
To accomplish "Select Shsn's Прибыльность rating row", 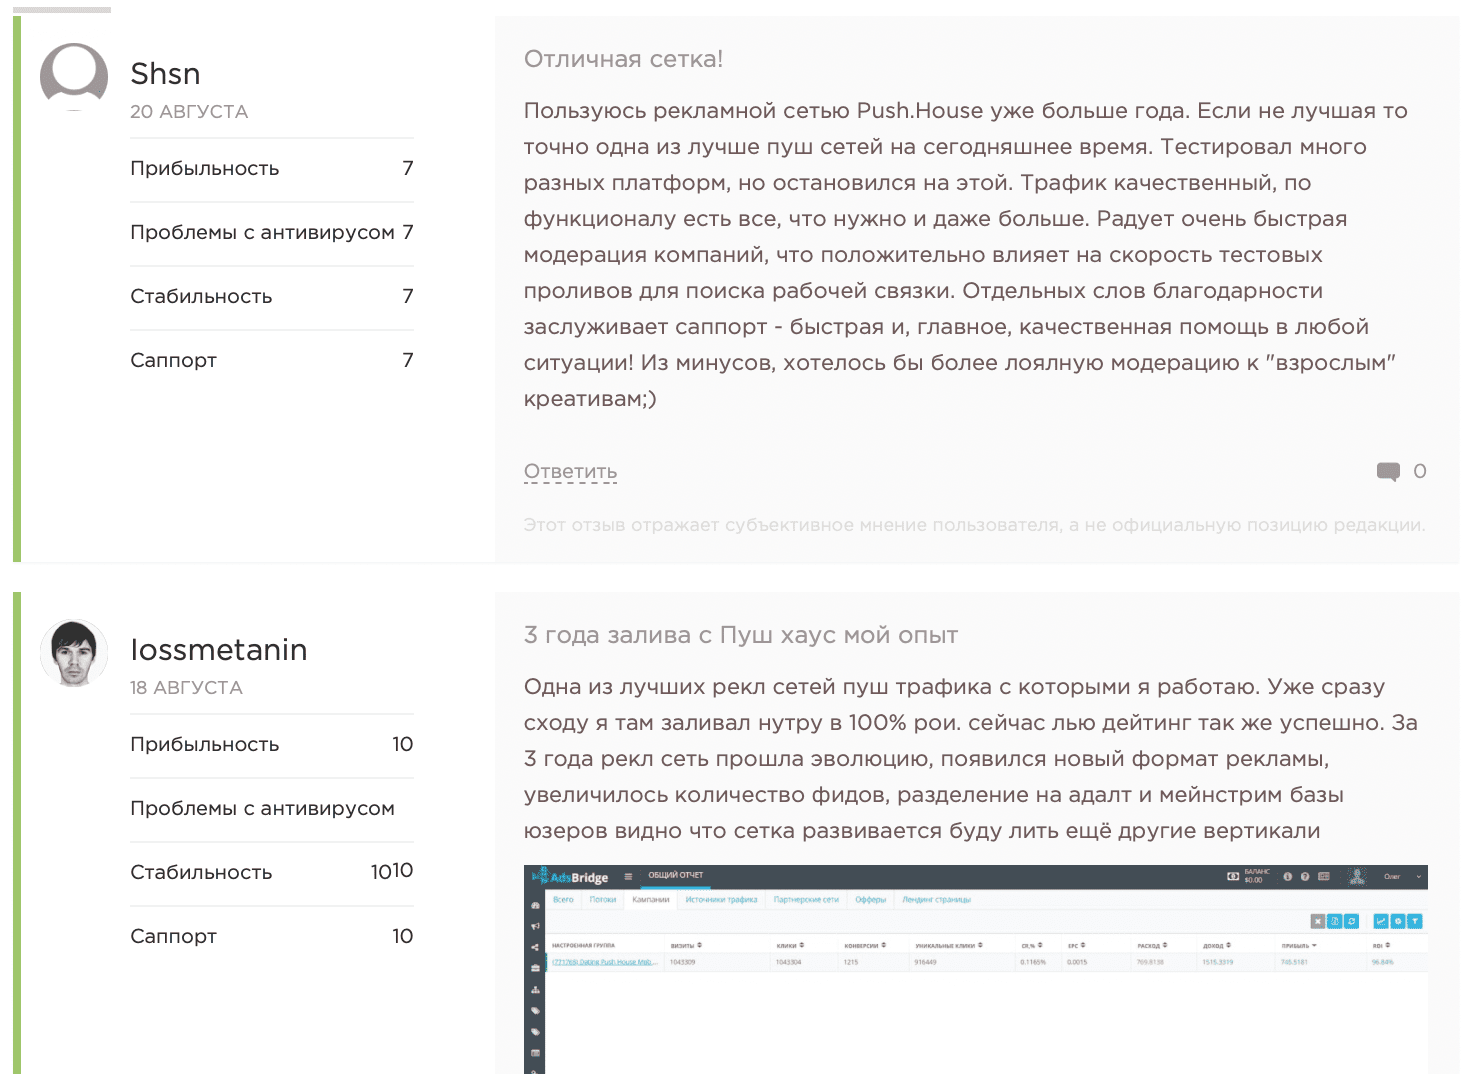I will (x=272, y=169).
